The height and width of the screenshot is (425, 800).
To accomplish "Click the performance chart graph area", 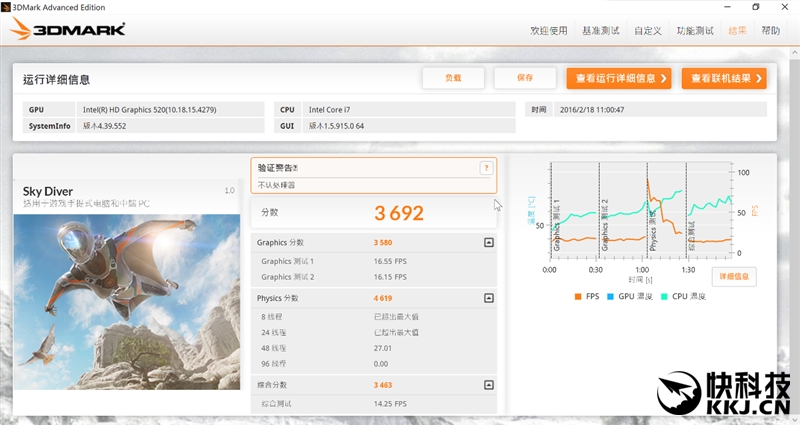I will pyautogui.click(x=641, y=208).
